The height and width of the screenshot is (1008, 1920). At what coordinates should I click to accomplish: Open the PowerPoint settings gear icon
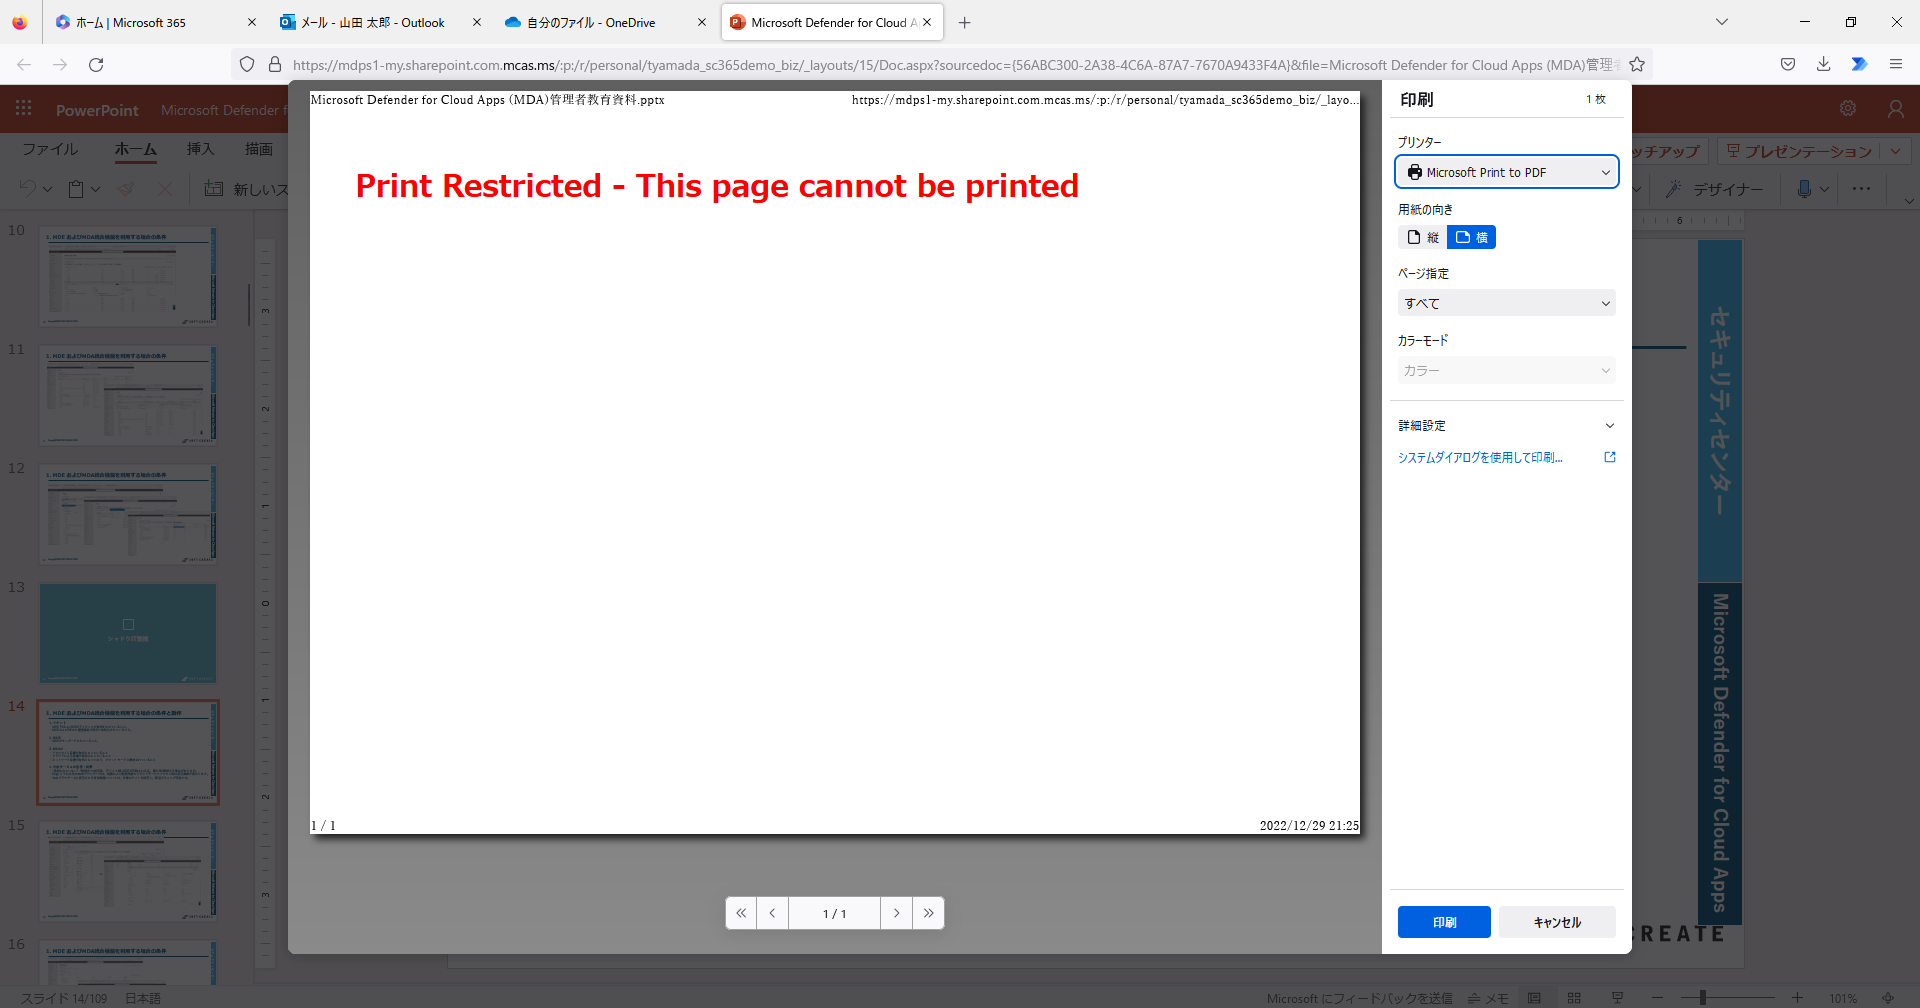[1848, 109]
